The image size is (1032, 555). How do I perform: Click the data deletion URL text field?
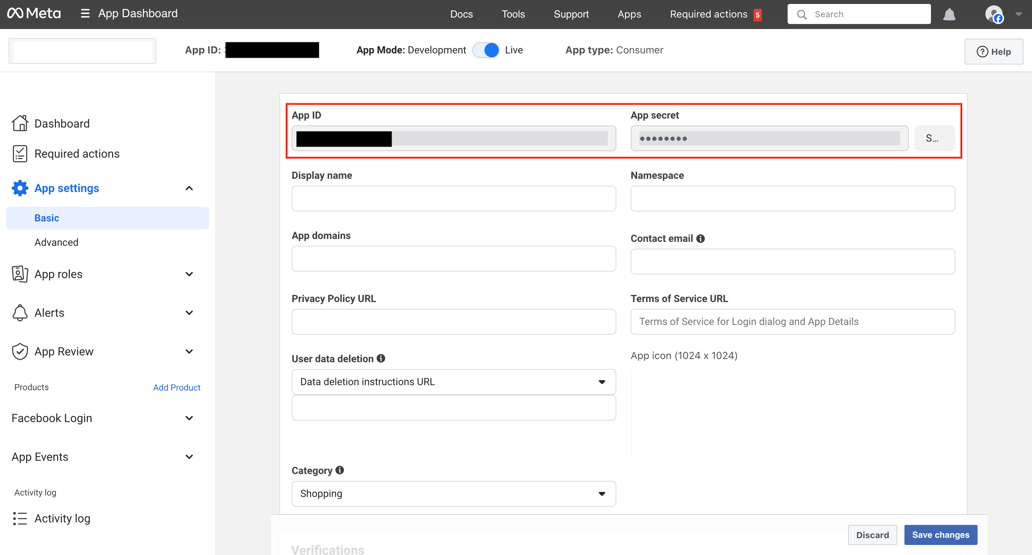453,408
